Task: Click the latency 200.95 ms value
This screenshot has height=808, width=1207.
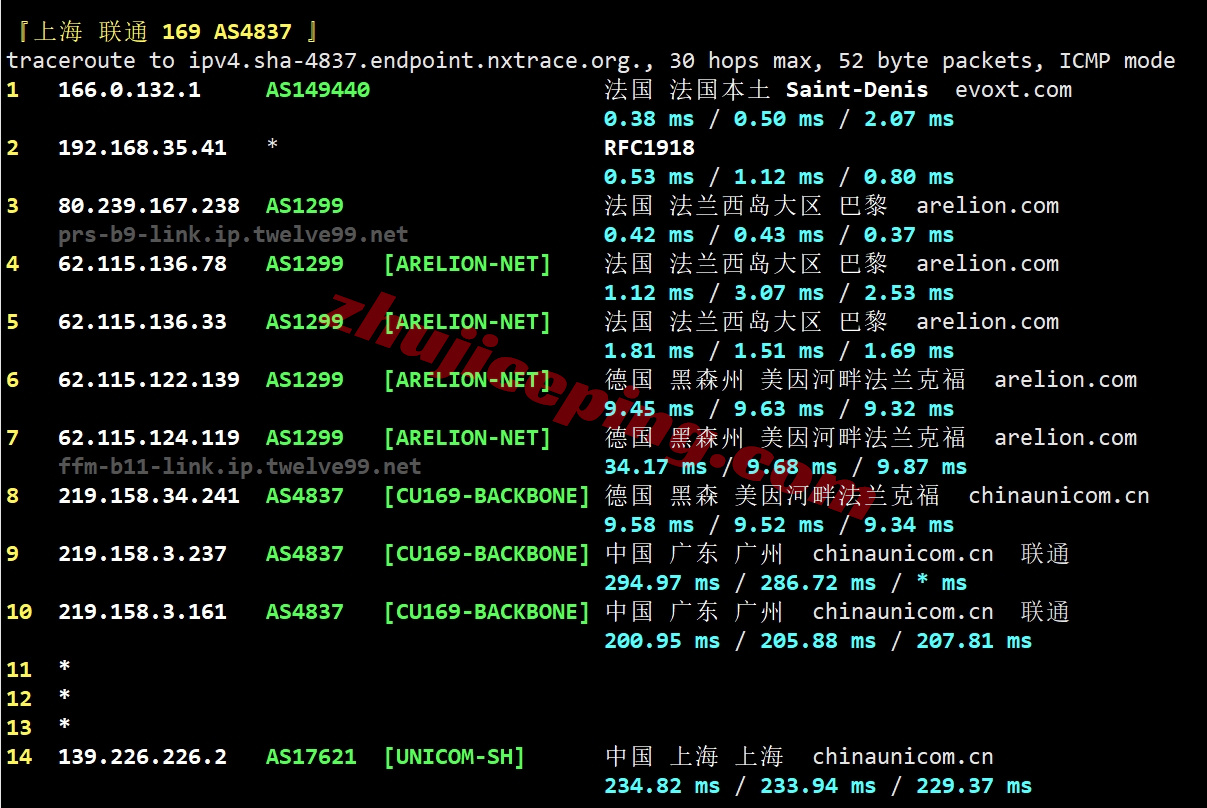Action: coord(662,641)
